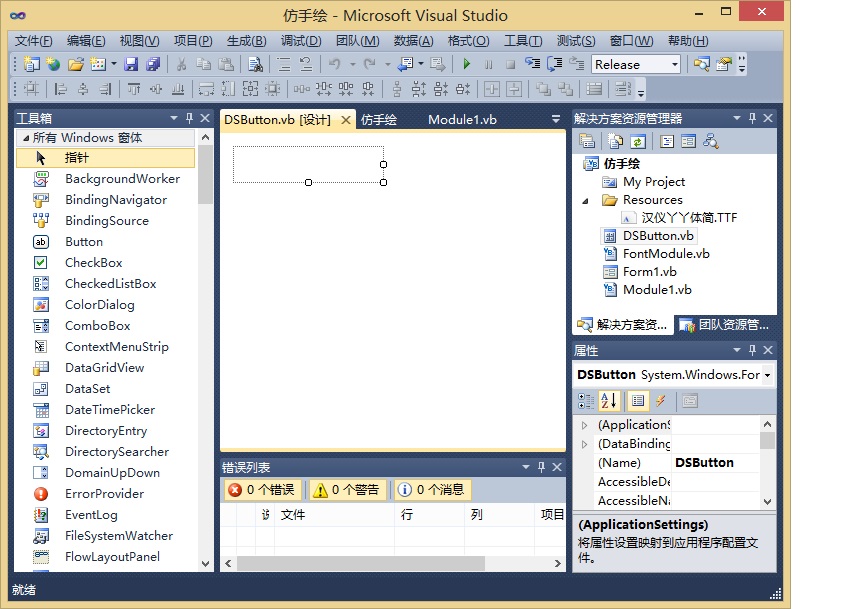This screenshot has width=864, height=609.
Task: Open the 调试(D) debug menu
Action: pos(301,41)
